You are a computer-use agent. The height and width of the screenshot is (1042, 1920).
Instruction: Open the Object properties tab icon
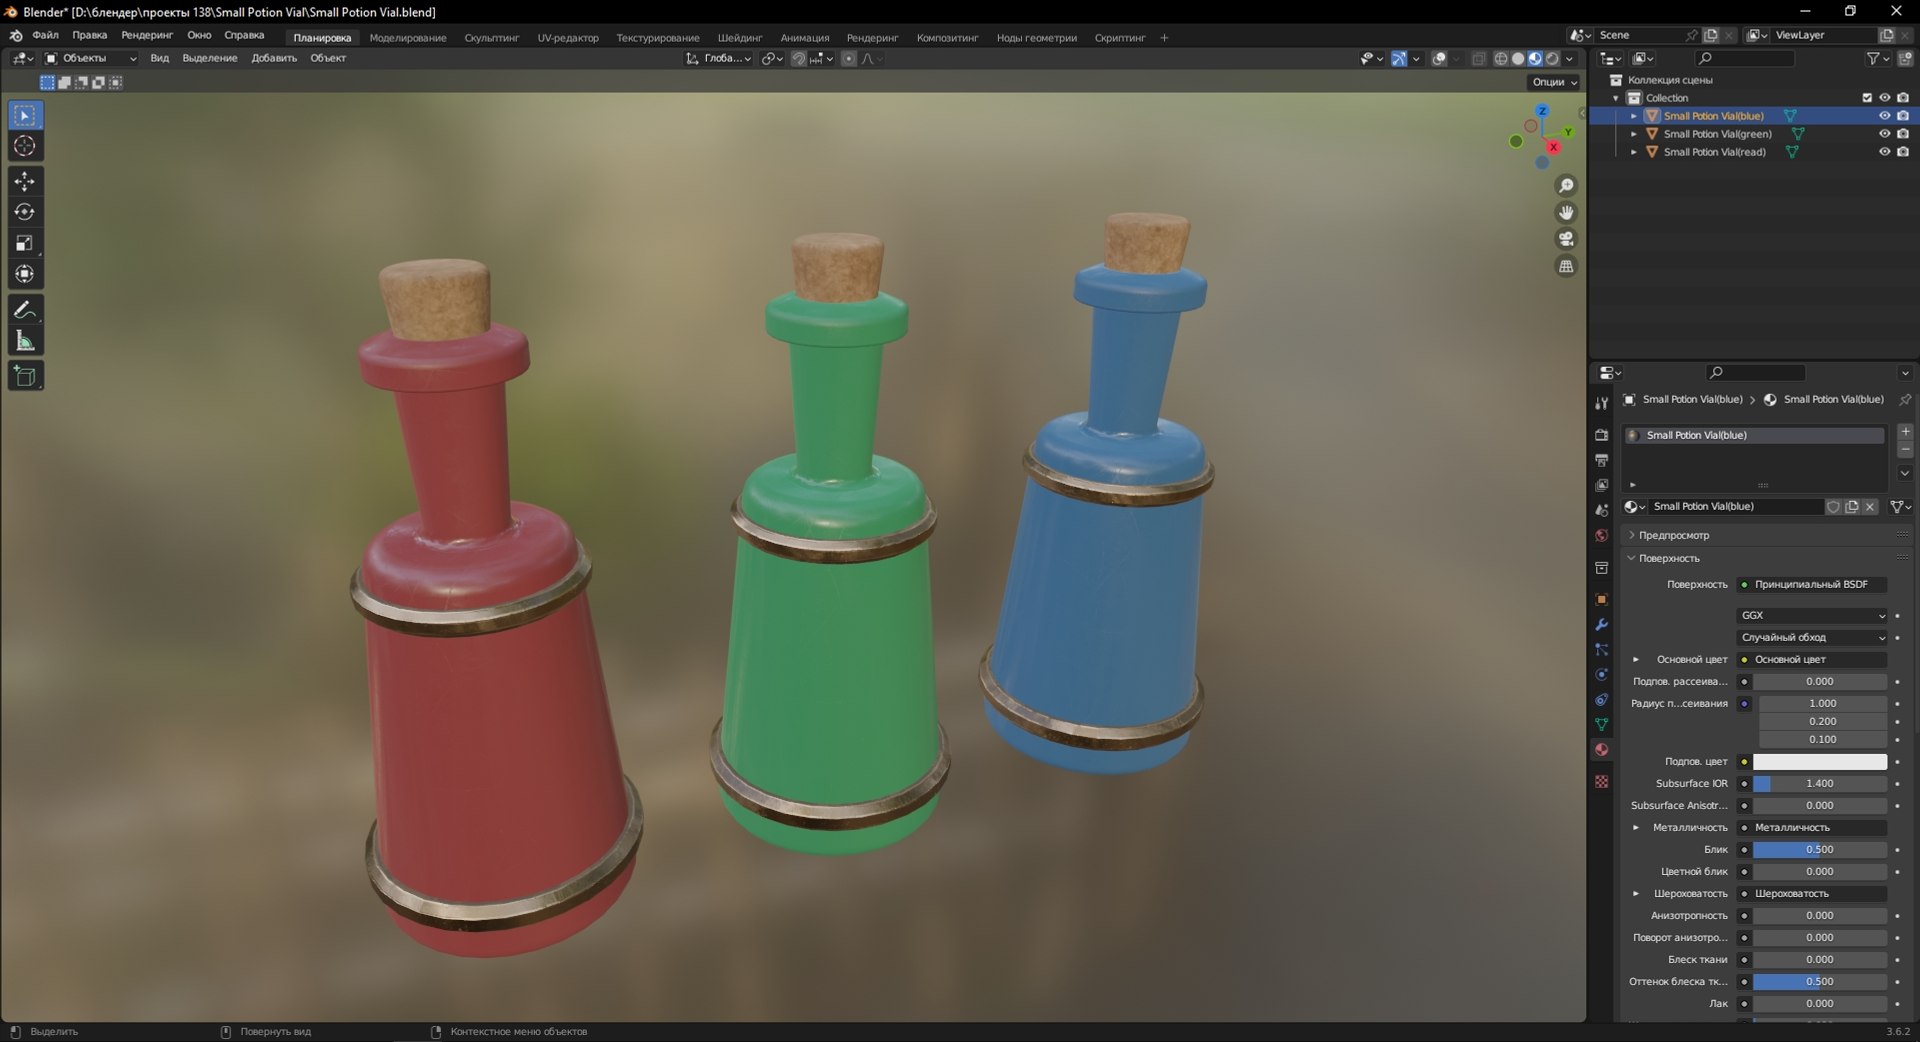coord(1601,600)
